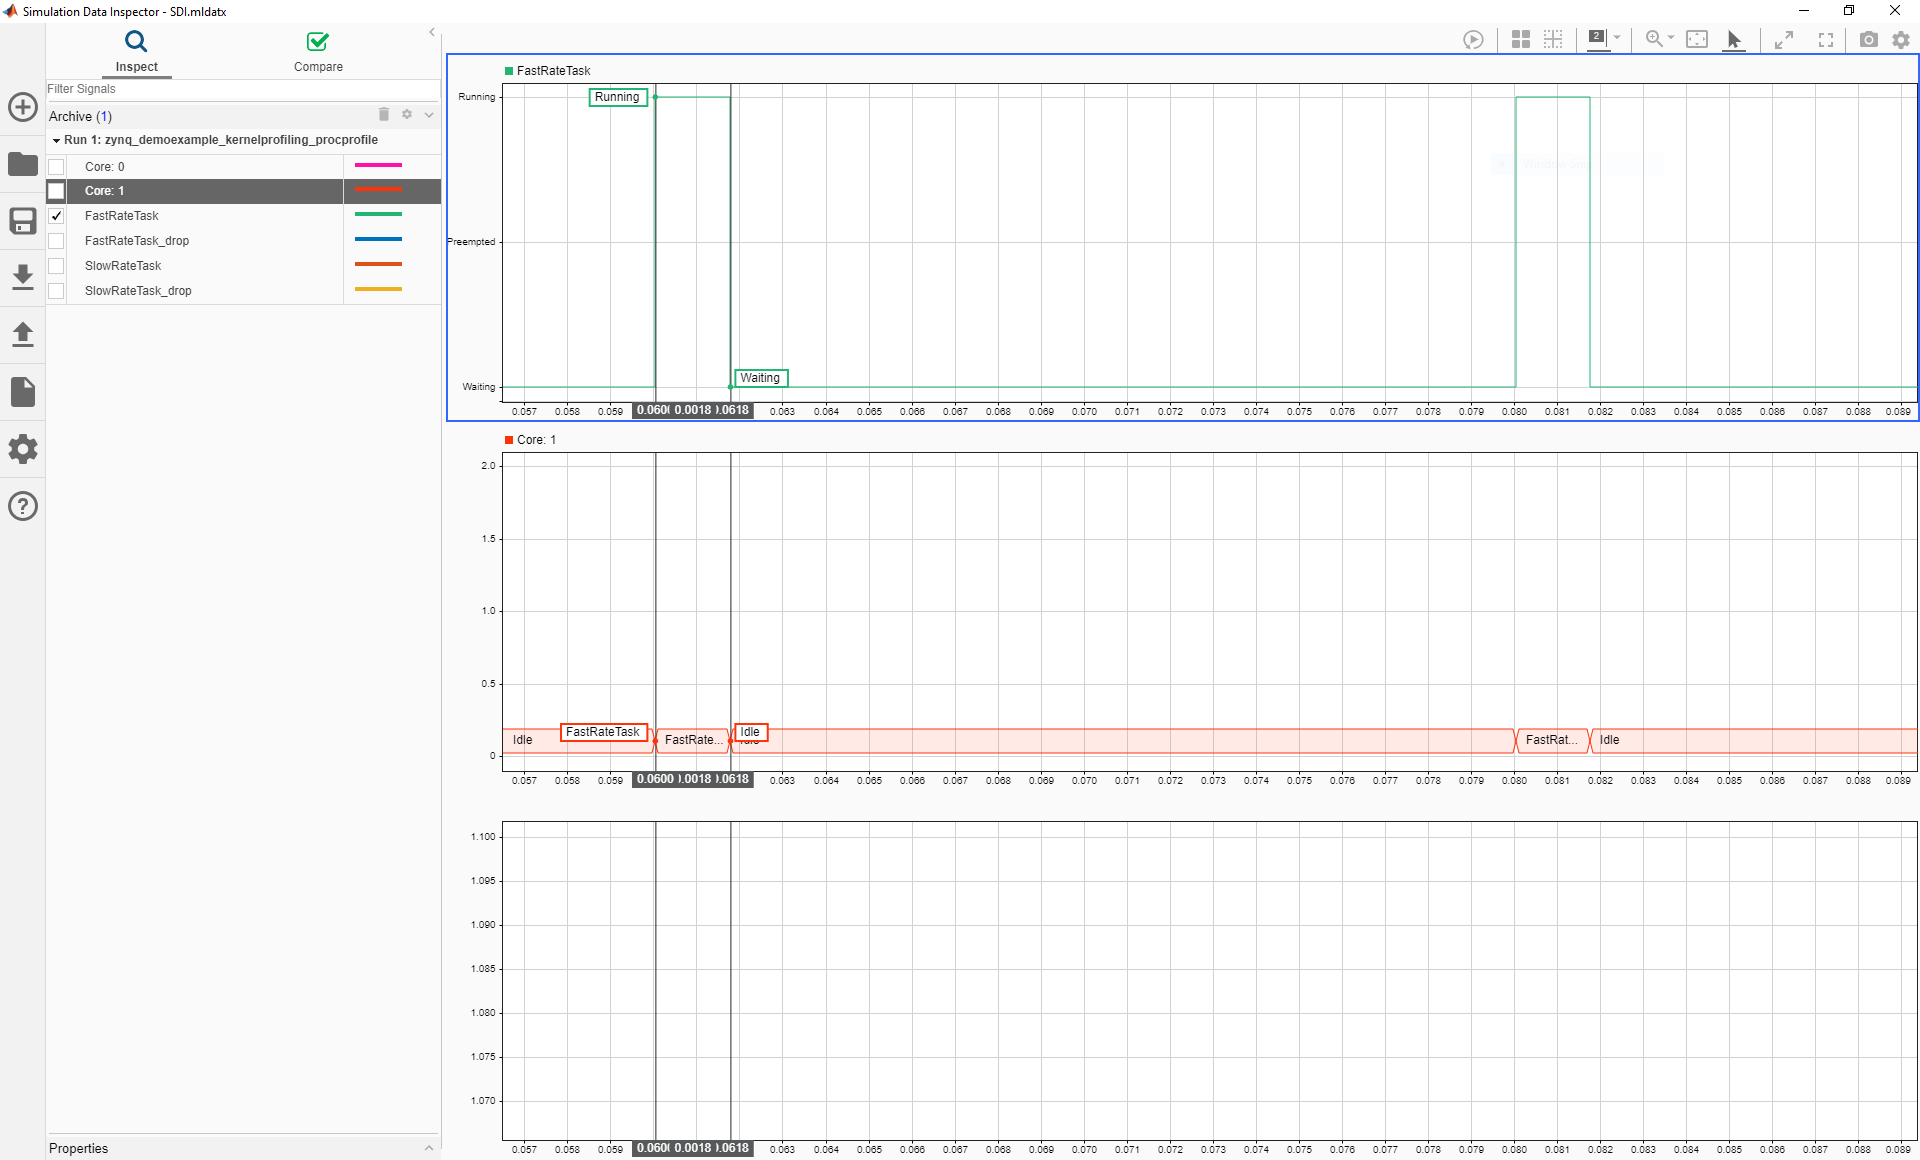The image size is (1920, 1160).
Task: Check the Core: 1 signal checkbox
Action: (56, 191)
